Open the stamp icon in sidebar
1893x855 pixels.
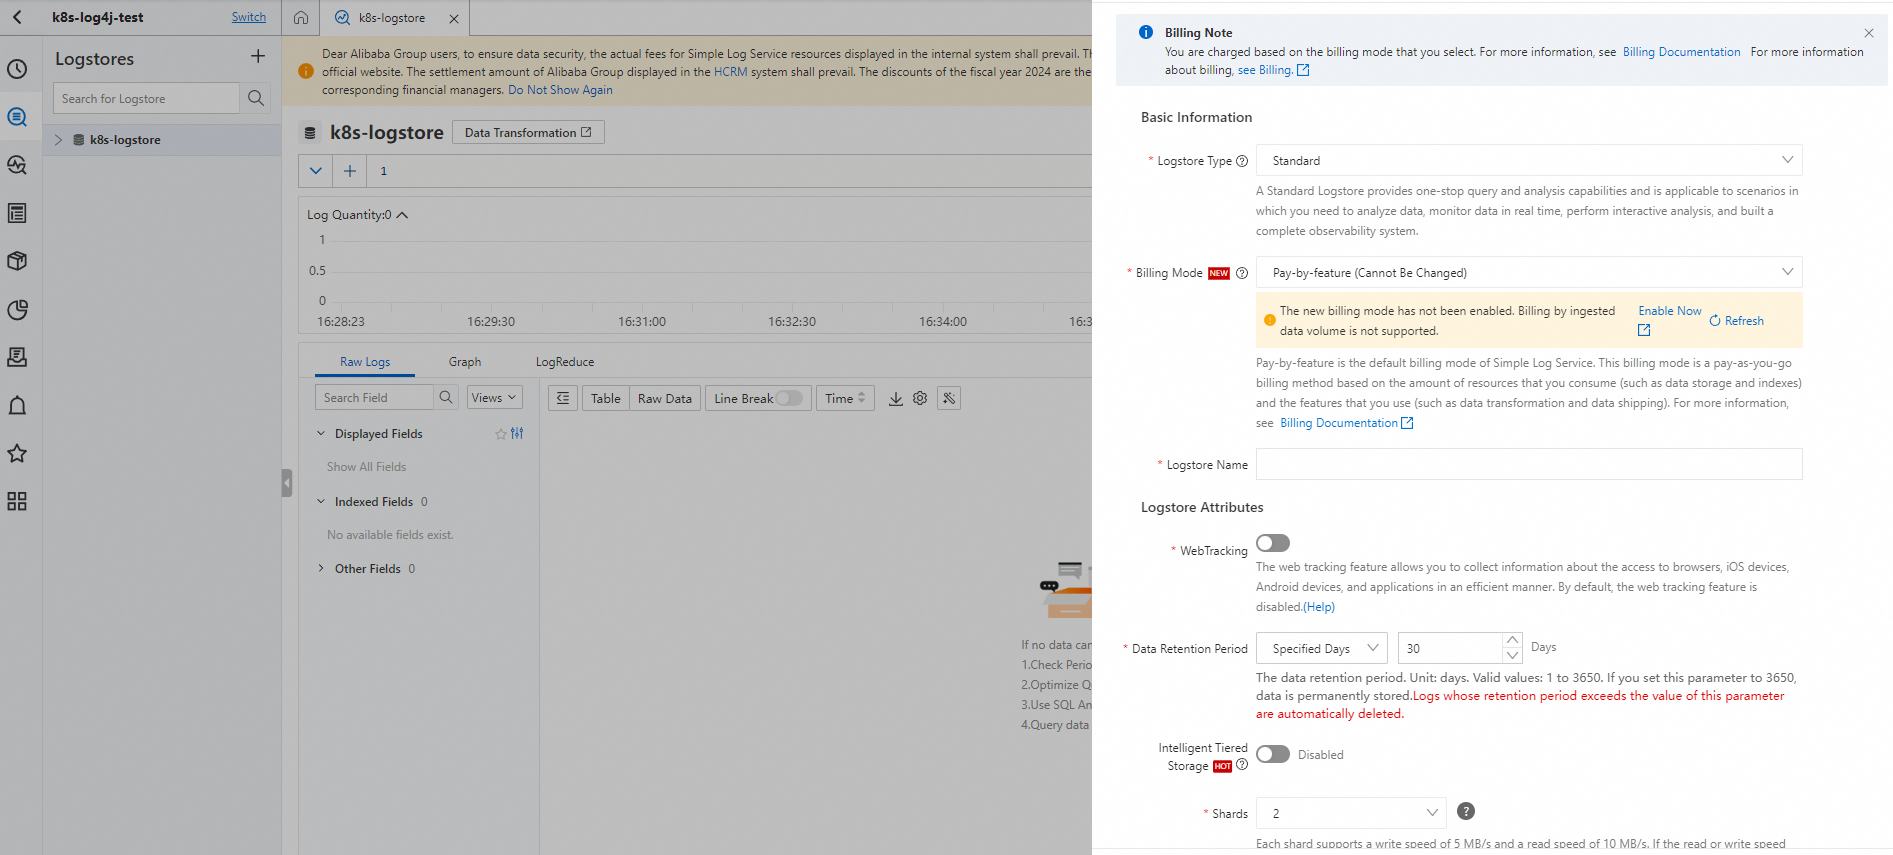[17, 357]
